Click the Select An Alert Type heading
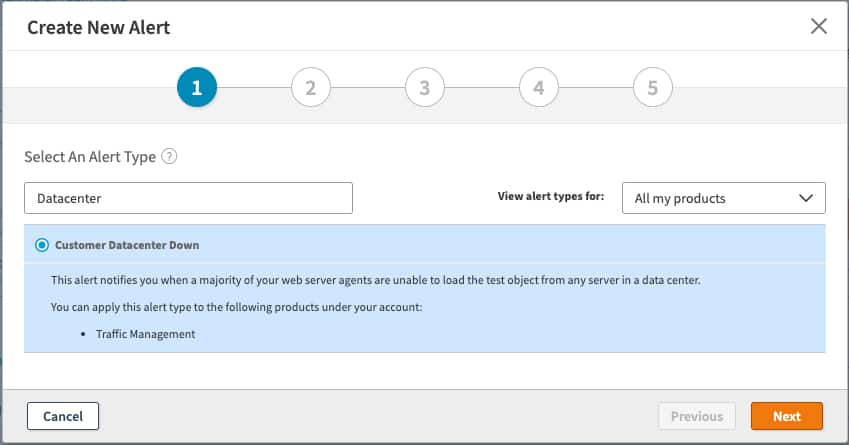Viewport: 849px width, 445px height. pos(90,156)
